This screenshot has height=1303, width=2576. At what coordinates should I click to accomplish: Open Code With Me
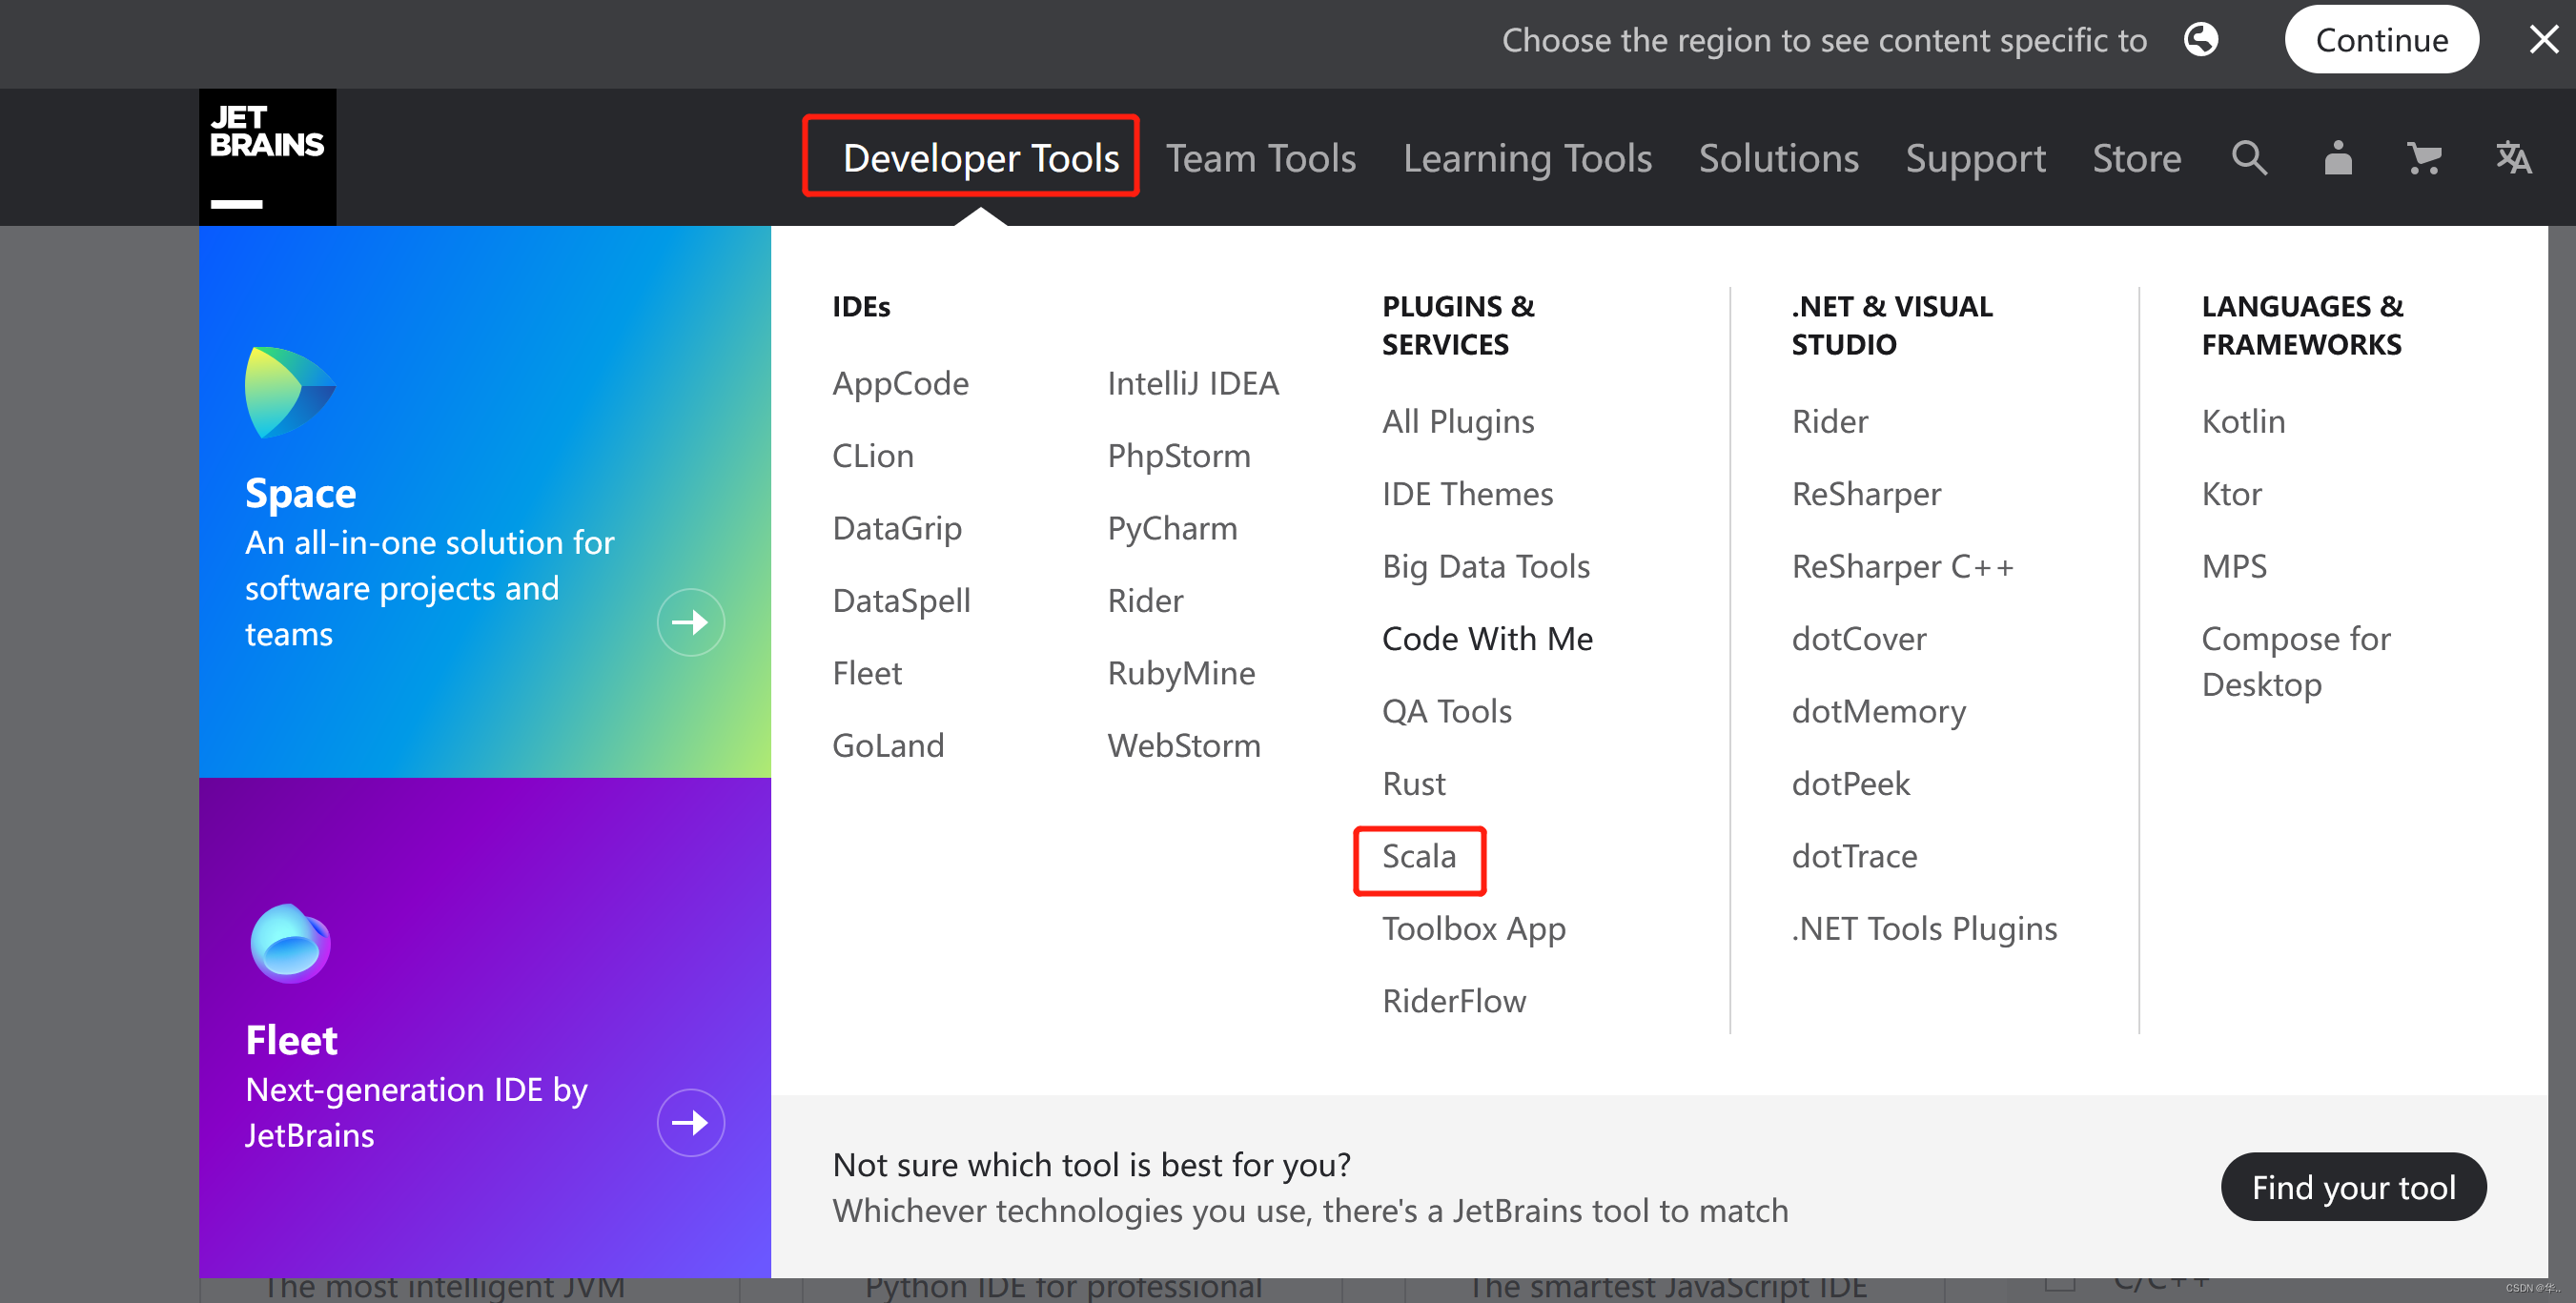[x=1487, y=638]
